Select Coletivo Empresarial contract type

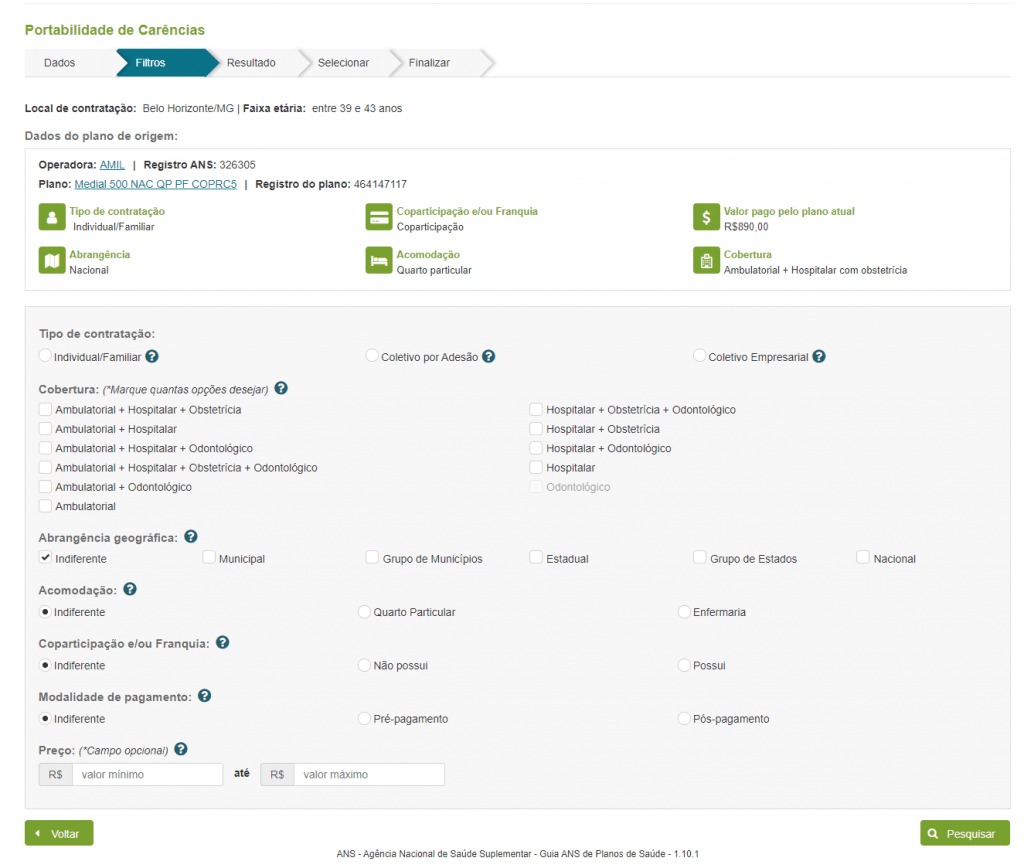click(699, 356)
